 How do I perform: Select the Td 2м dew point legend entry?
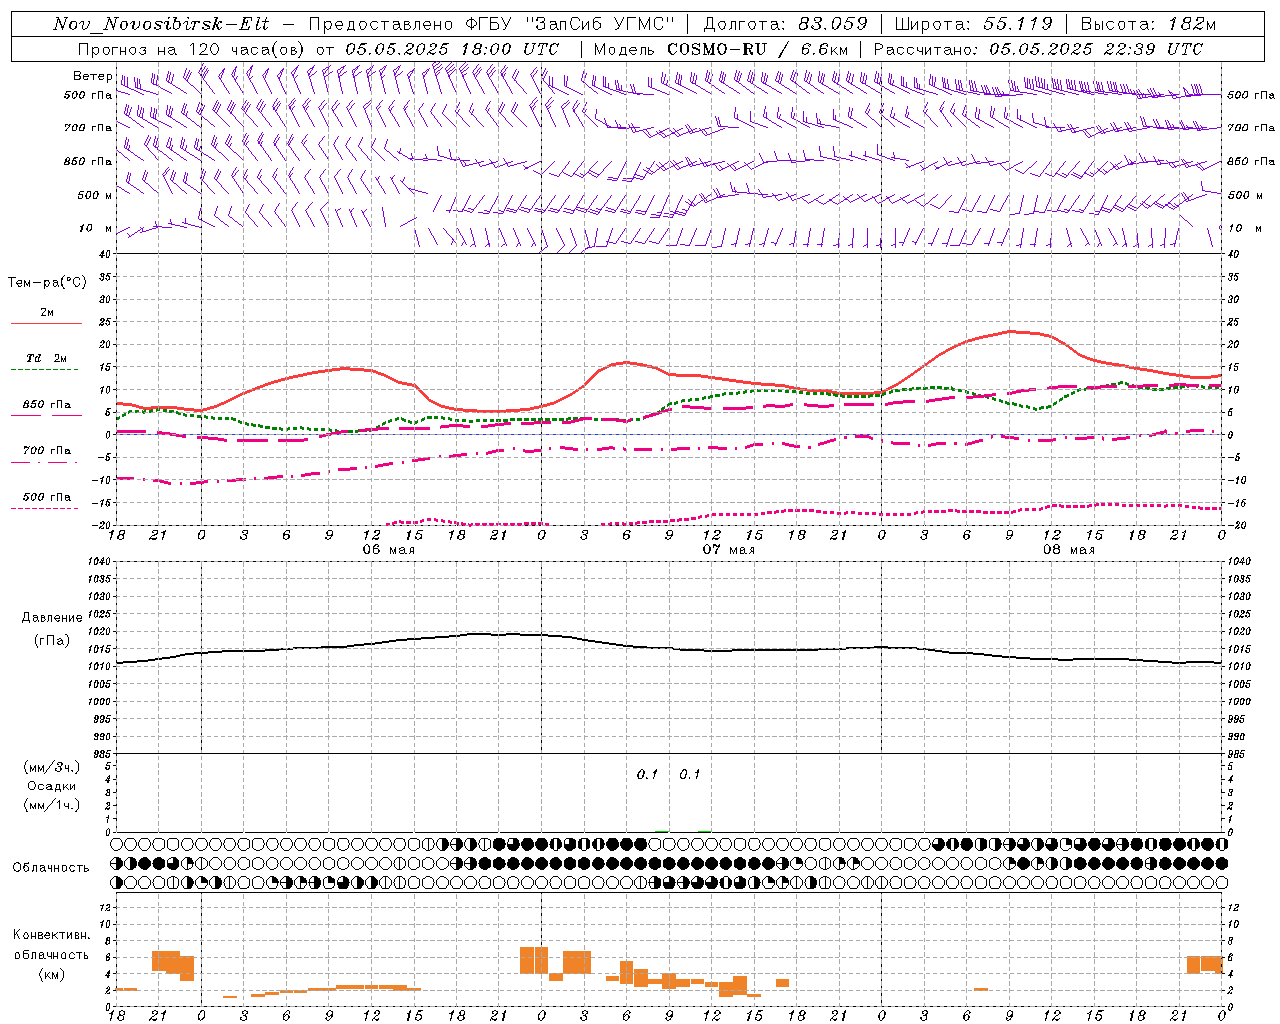[x=47, y=358]
